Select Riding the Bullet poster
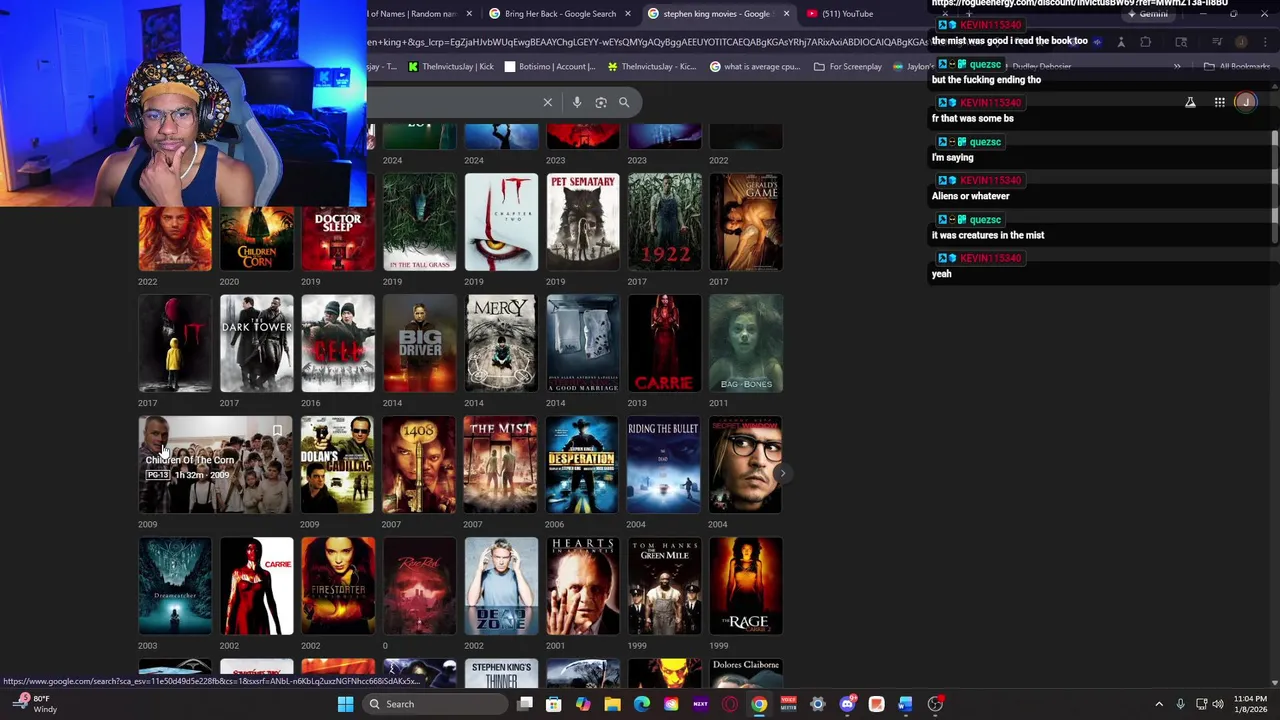Viewport: 1280px width, 720px height. (x=665, y=465)
